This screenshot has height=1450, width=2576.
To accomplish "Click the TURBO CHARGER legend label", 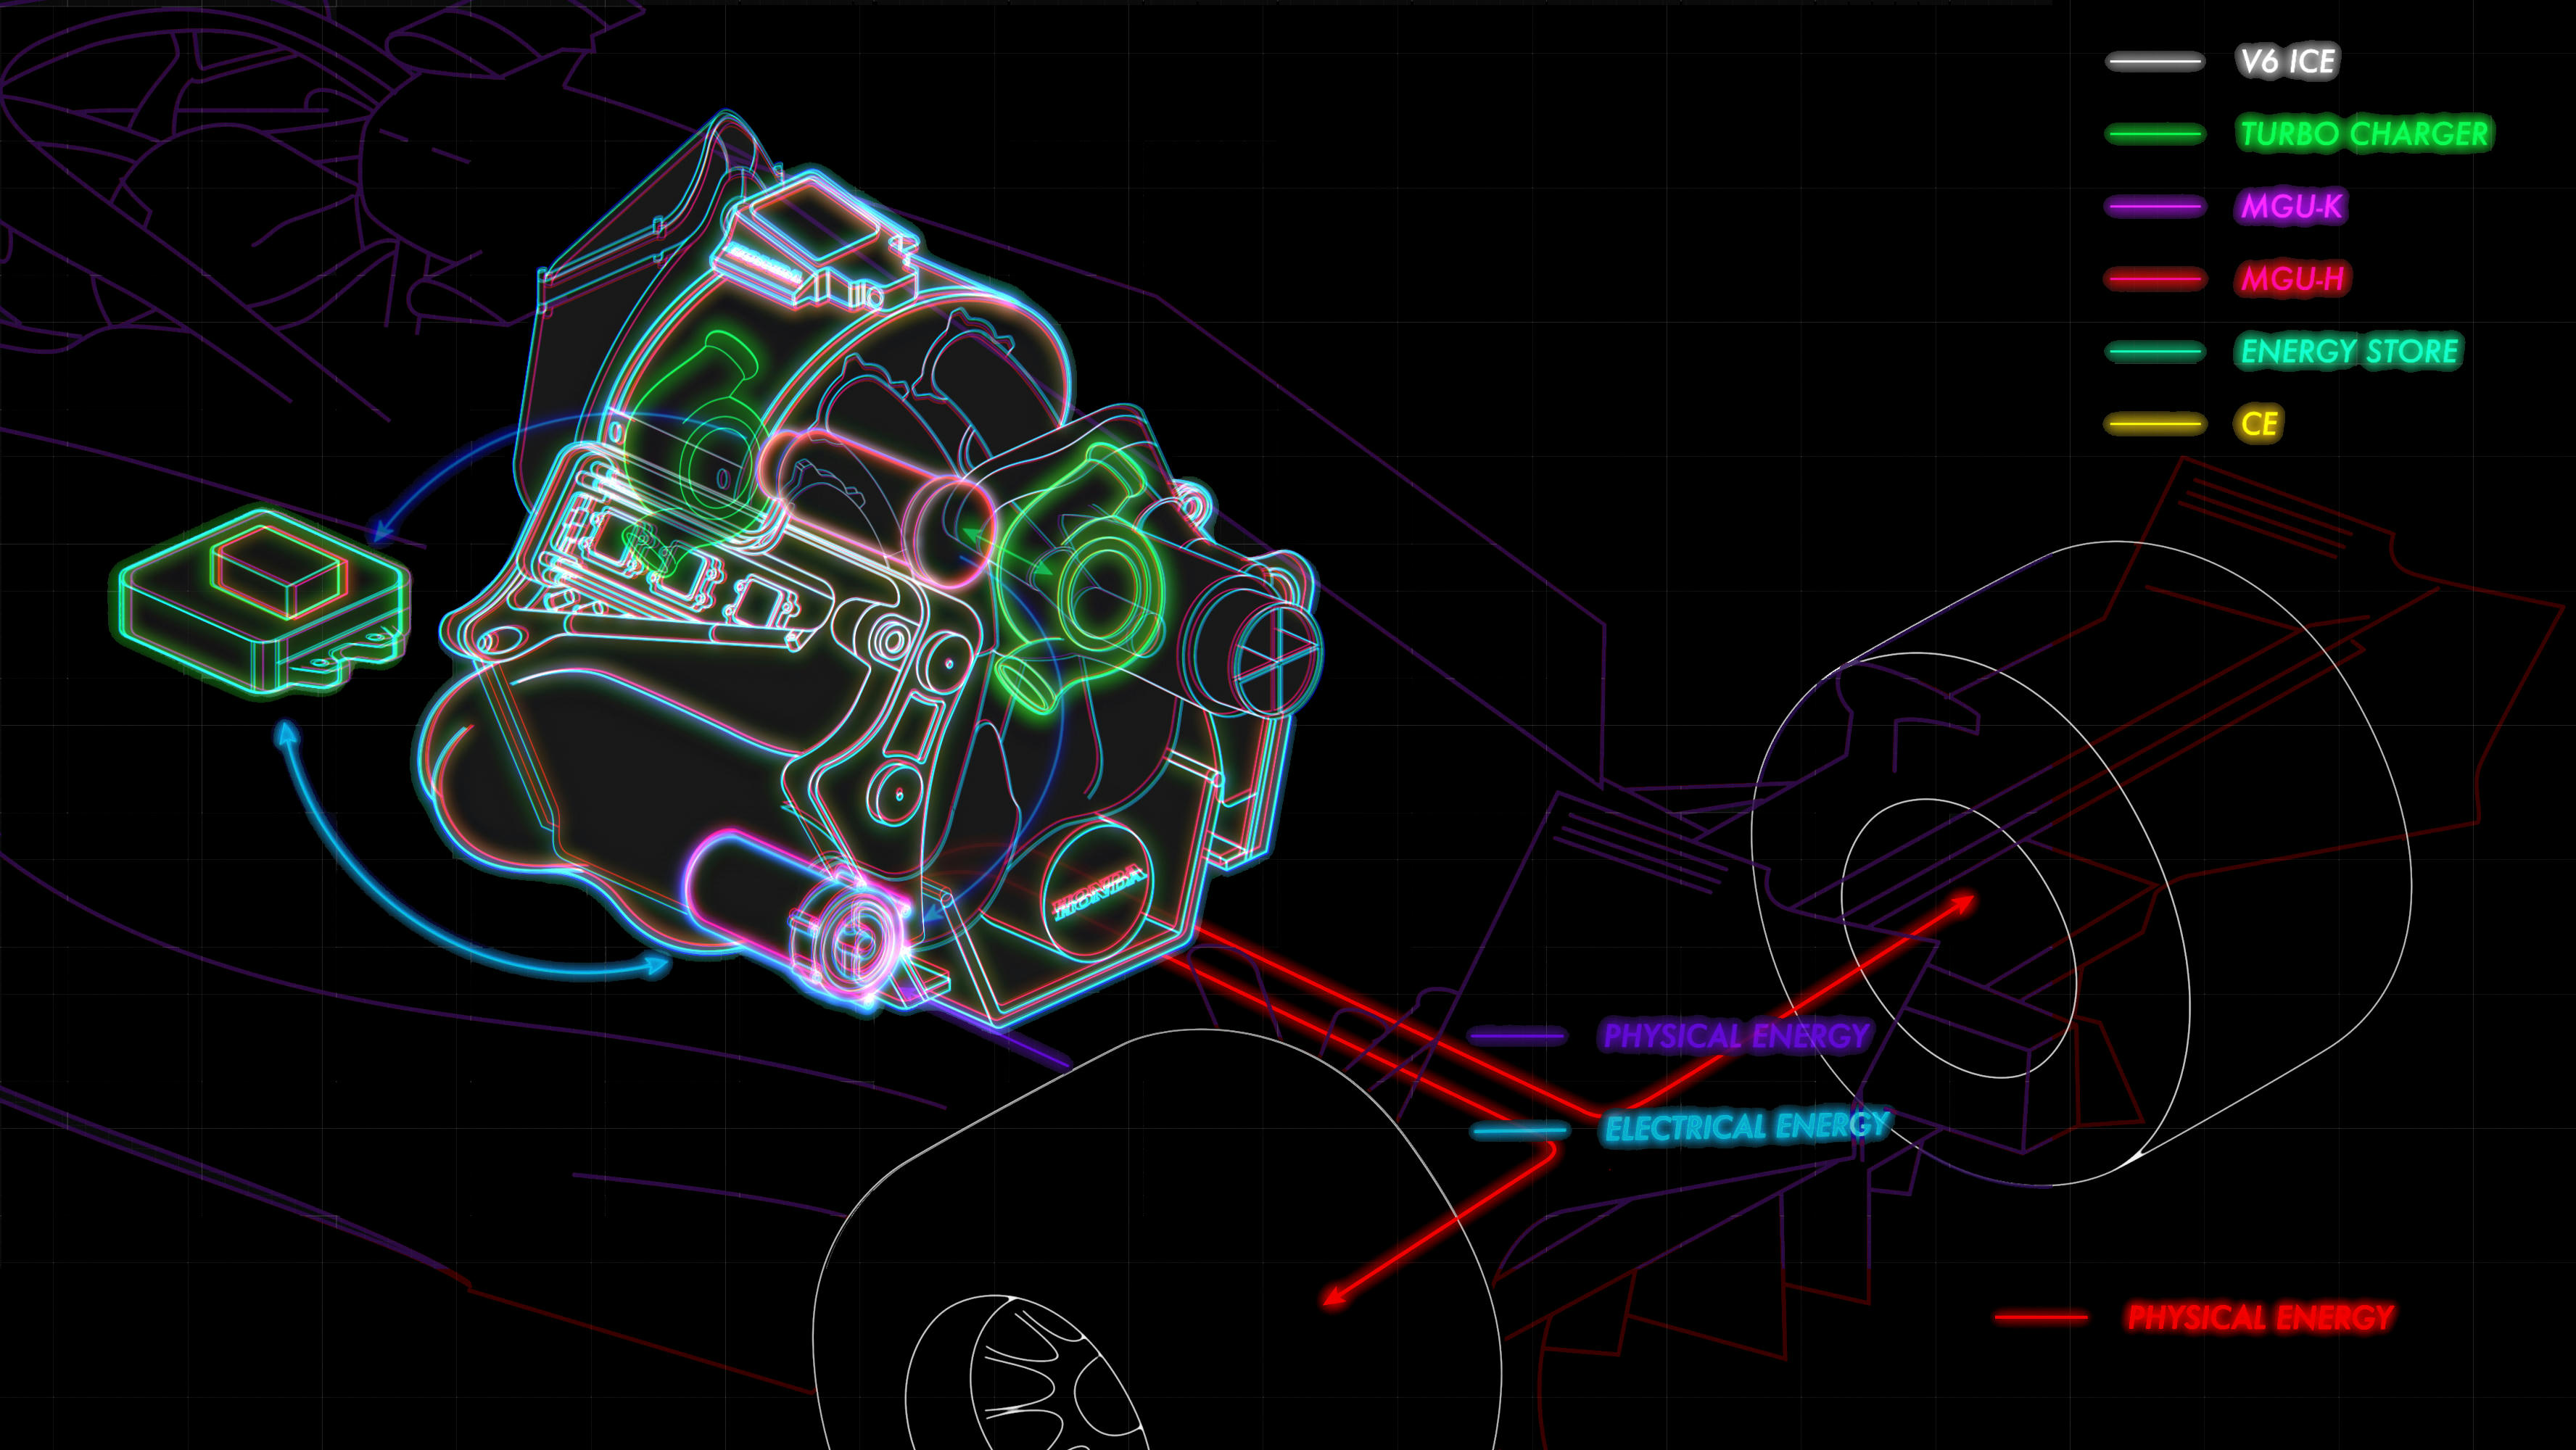I will tap(2364, 134).
